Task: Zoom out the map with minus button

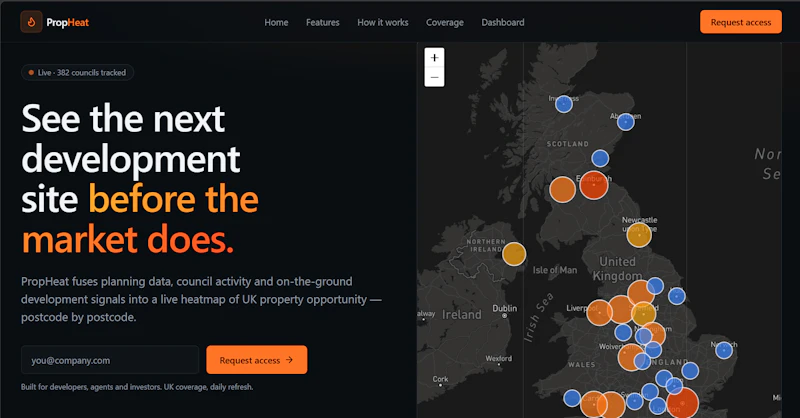Action: click(434, 77)
